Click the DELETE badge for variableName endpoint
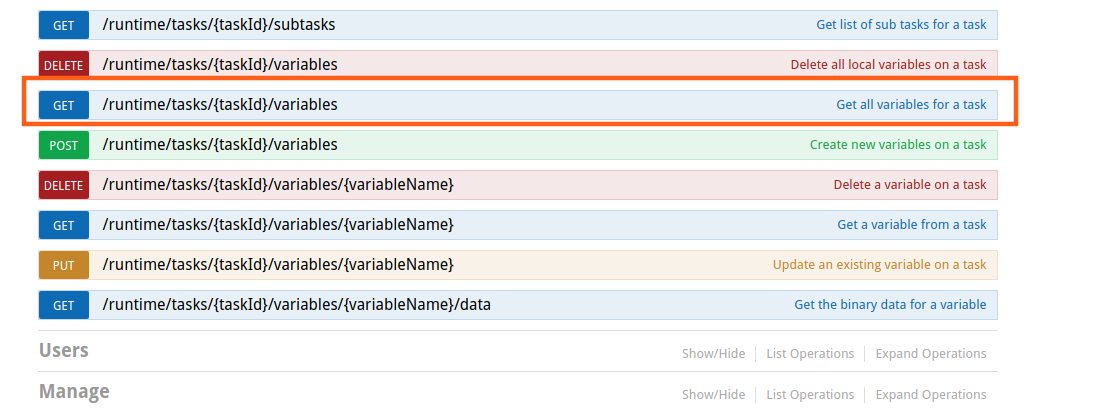The height and width of the screenshot is (408, 1100). pos(64,185)
